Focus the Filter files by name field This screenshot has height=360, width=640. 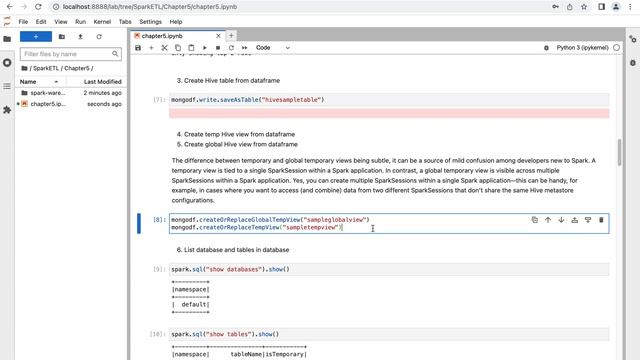[71, 54]
